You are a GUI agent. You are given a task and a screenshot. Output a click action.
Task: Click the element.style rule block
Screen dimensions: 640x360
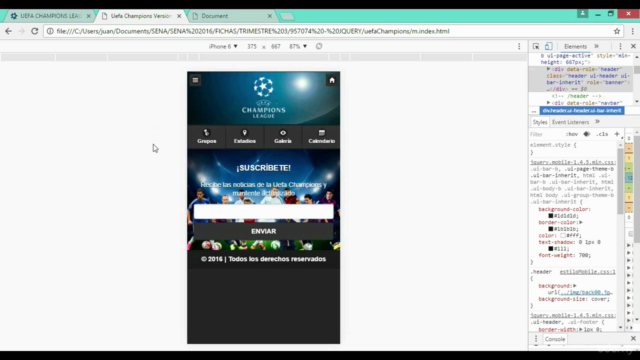[573, 148]
